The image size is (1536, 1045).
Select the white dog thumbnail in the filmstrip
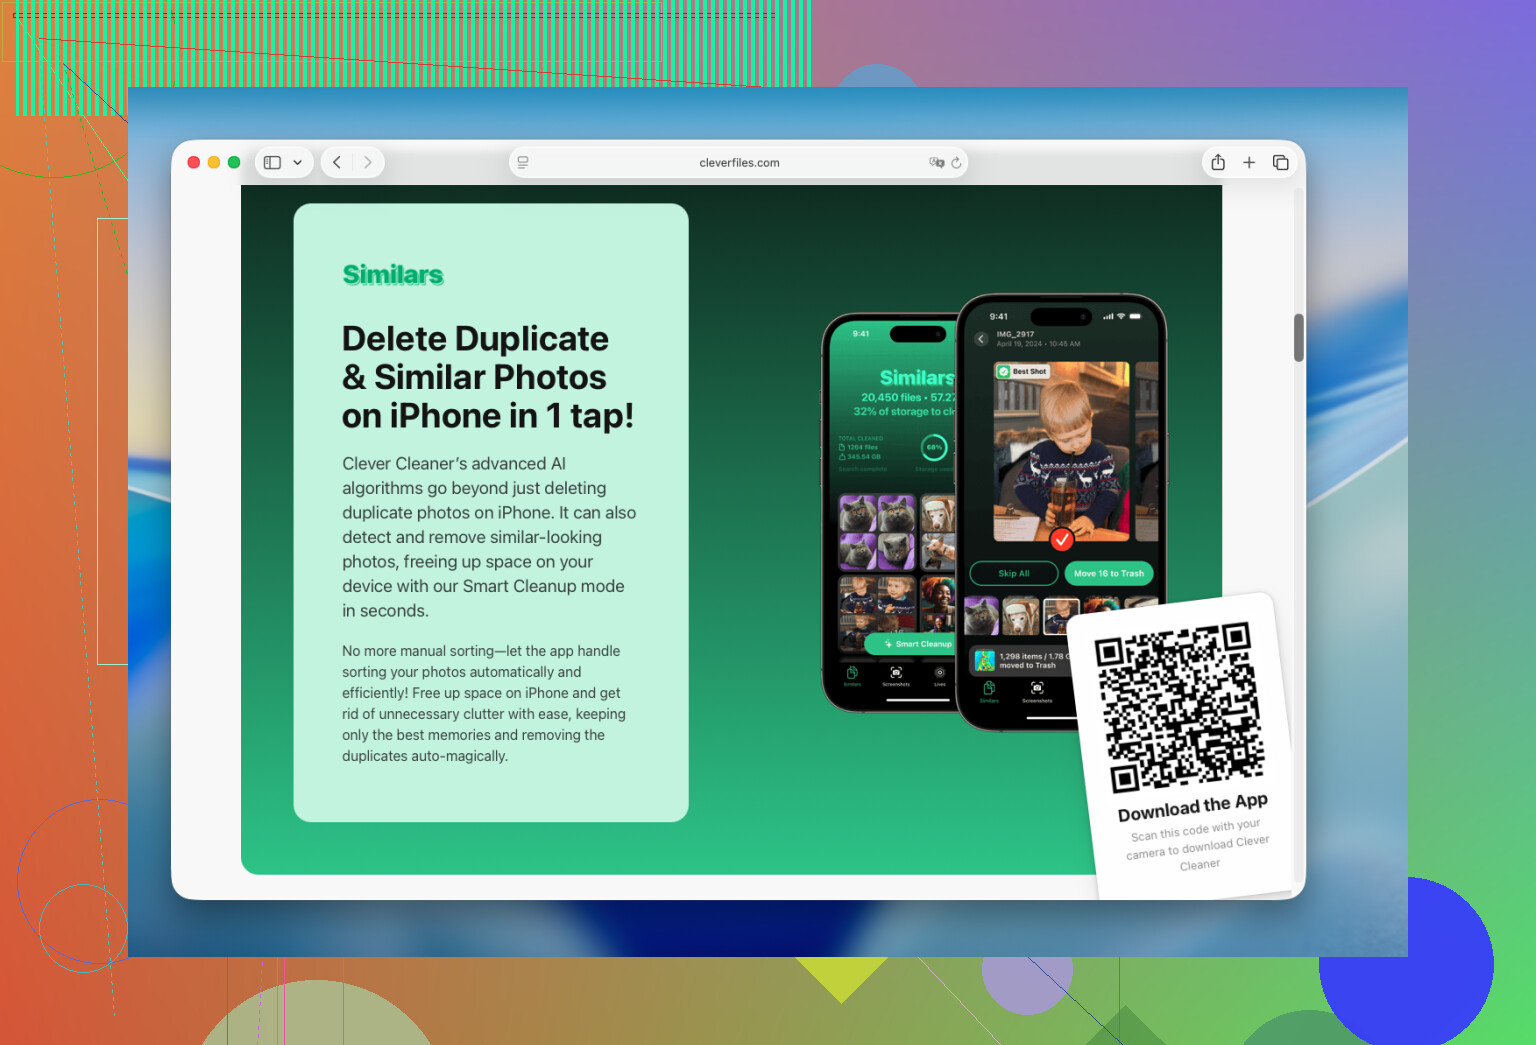pyautogui.click(x=1021, y=616)
